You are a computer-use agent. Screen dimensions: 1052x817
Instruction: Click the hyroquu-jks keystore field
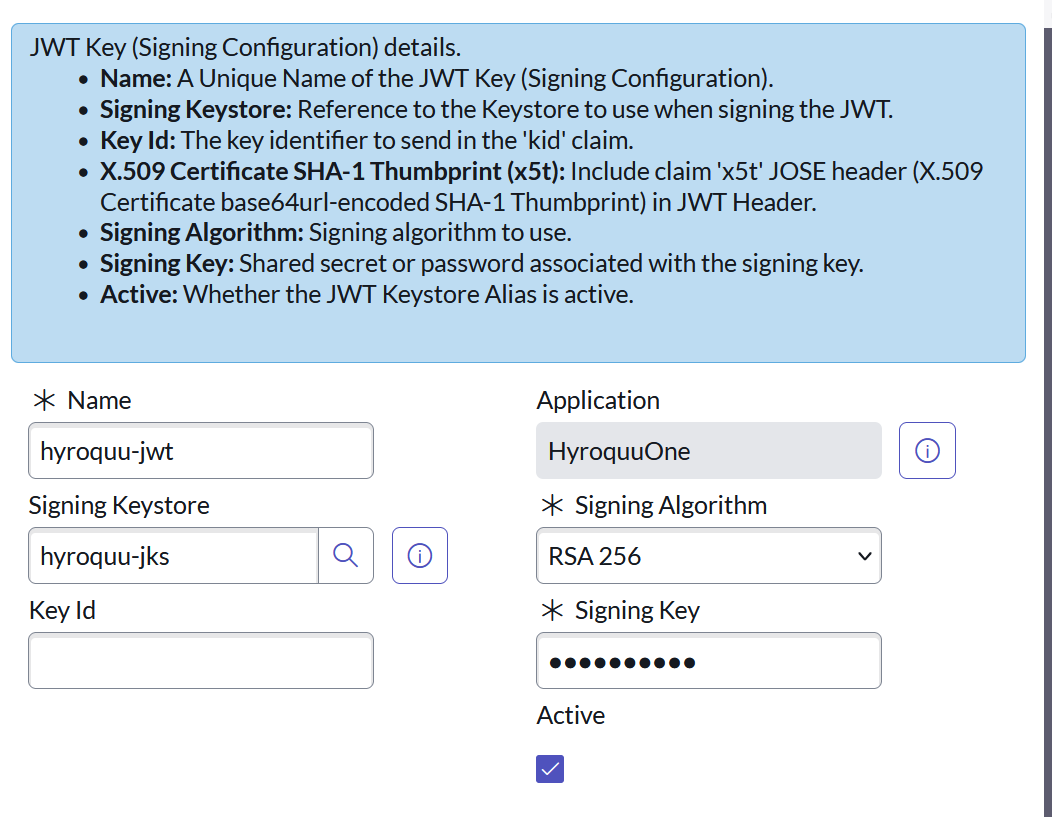pyautogui.click(x=170, y=555)
